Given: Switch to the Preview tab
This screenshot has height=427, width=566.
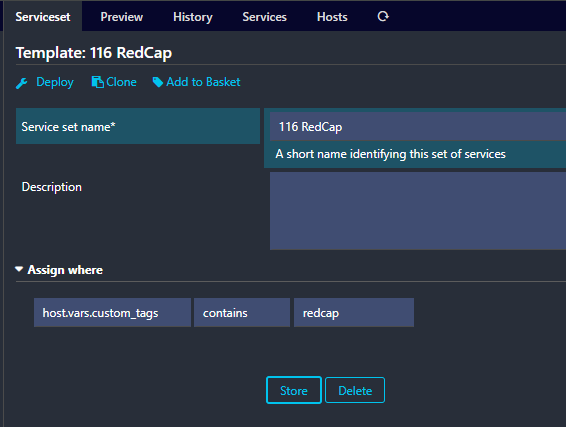Looking at the screenshot, I should click(x=122, y=17).
